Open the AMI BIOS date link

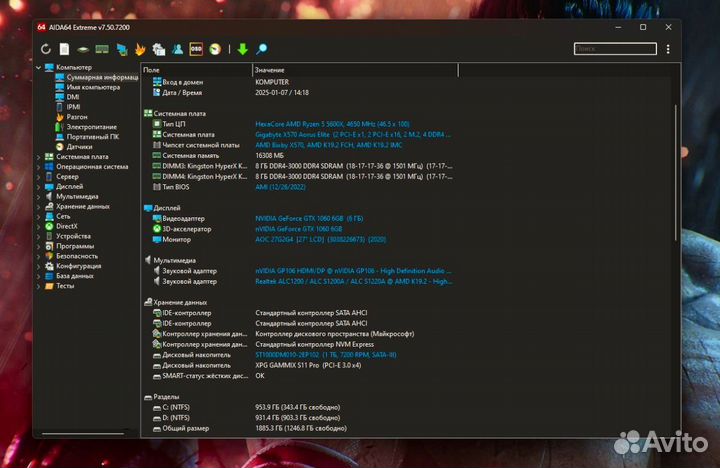(x=280, y=187)
